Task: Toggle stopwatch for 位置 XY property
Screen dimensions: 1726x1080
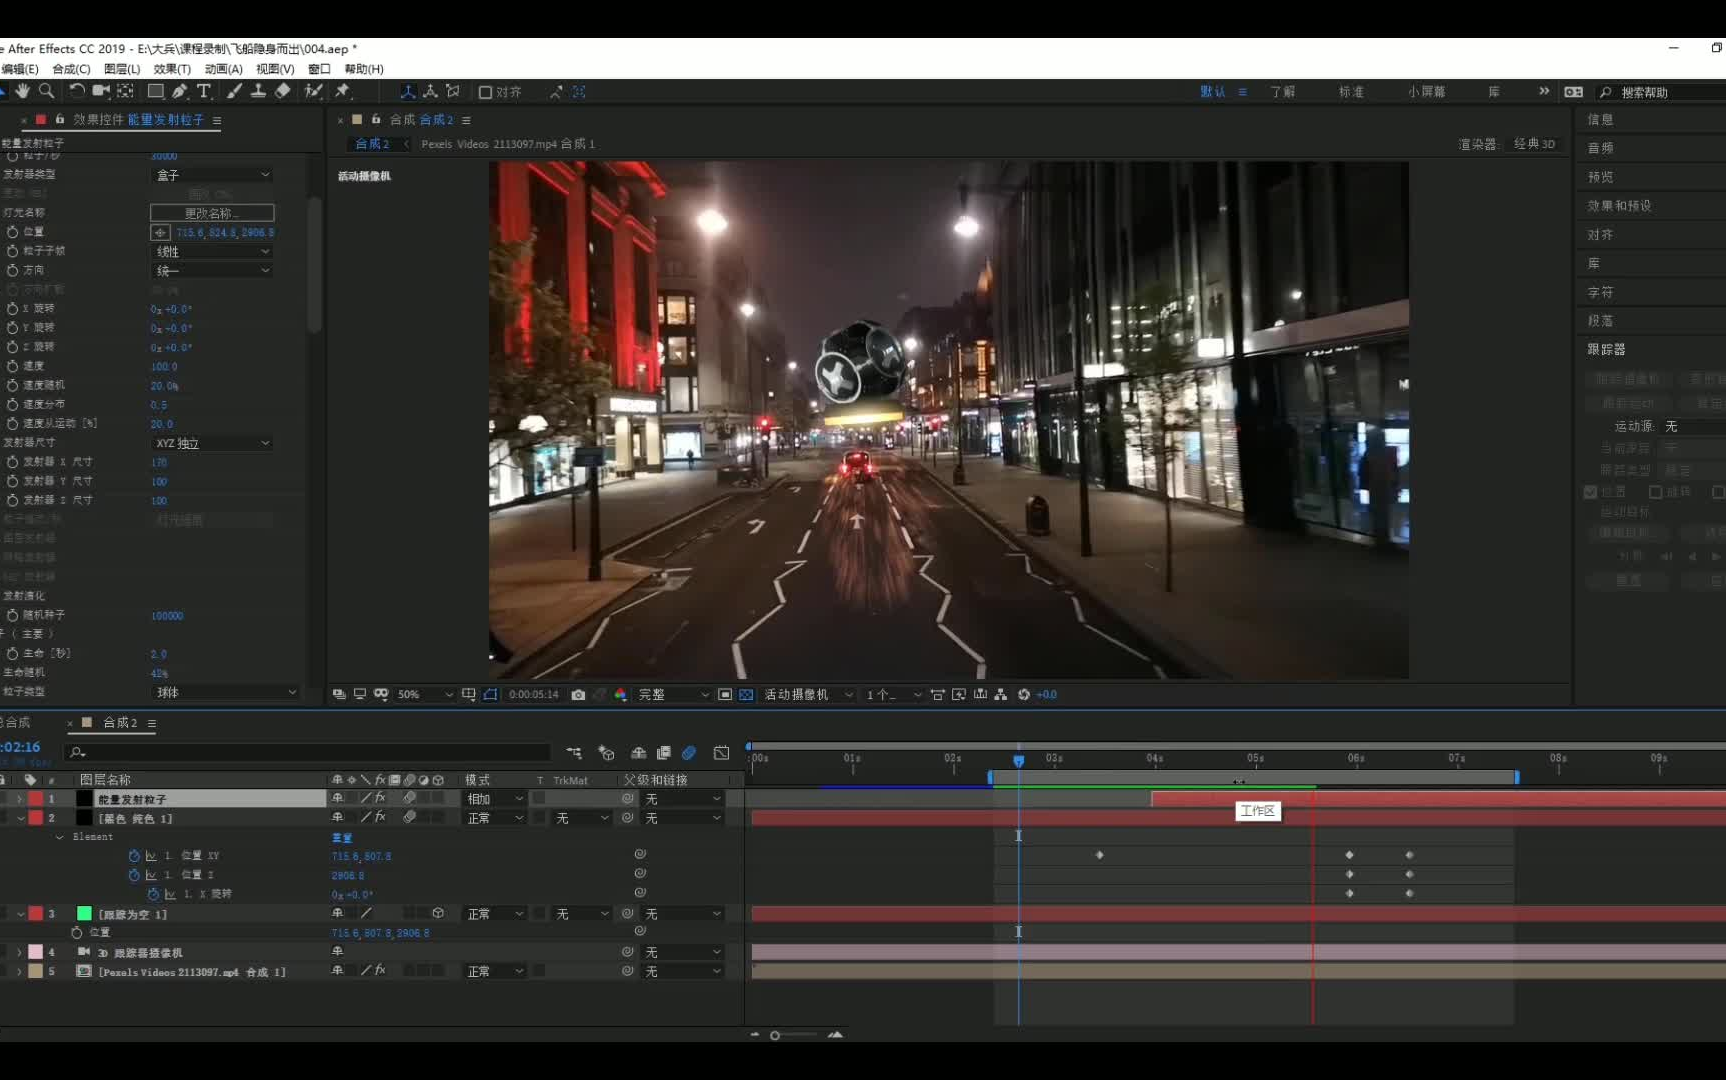Action: [134, 856]
